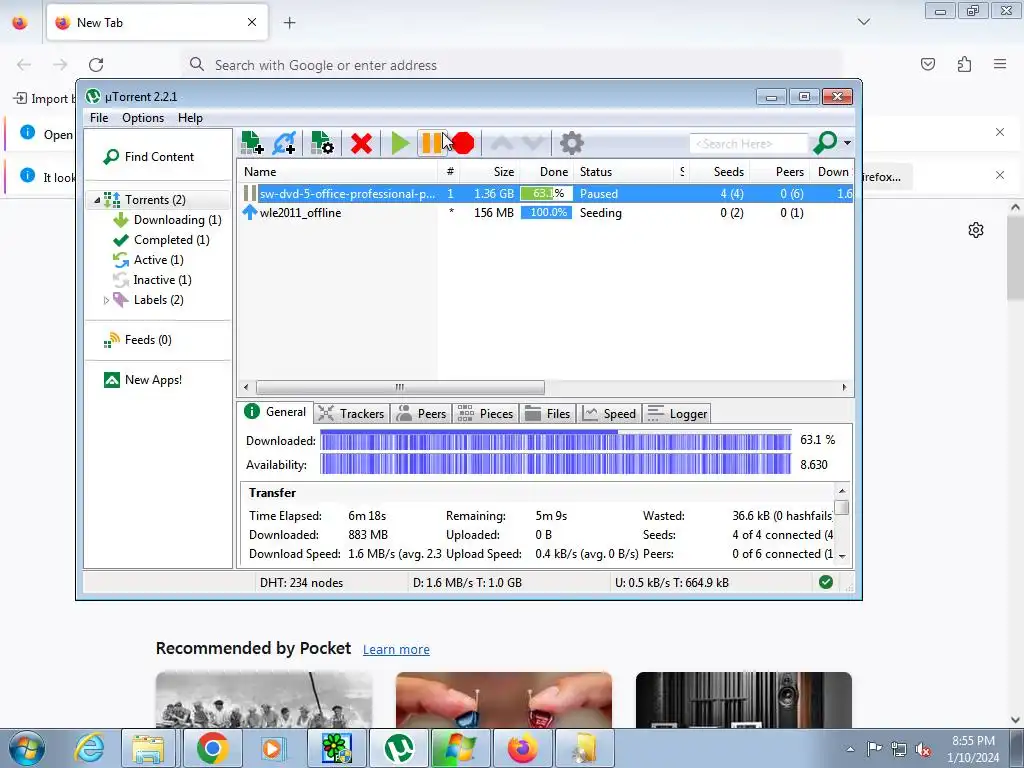Image resolution: width=1024 pixels, height=768 pixels.
Task: Open the File menu in uTorrent
Action: click(99, 118)
